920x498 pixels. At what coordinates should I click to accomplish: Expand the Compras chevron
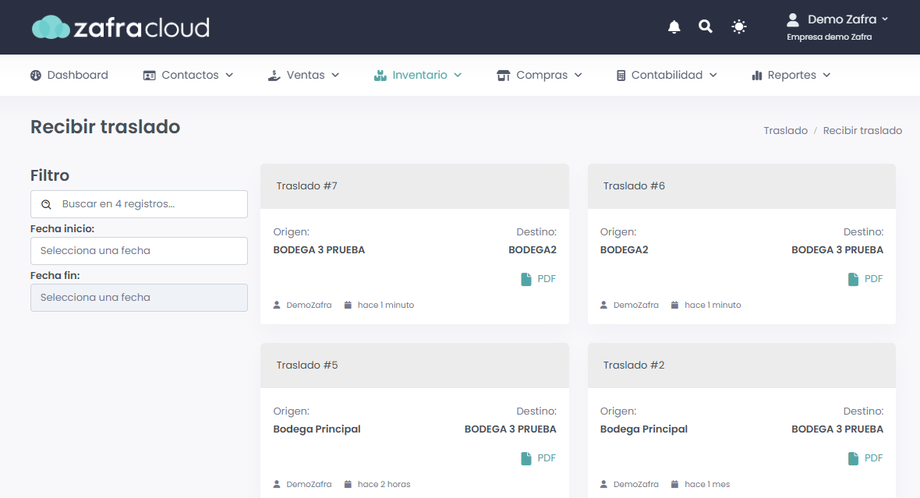tap(579, 75)
